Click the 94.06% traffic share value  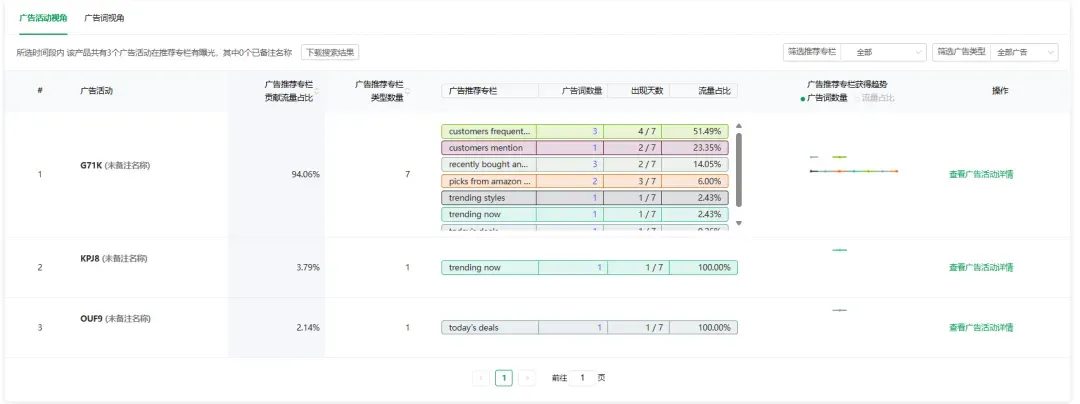click(306, 174)
